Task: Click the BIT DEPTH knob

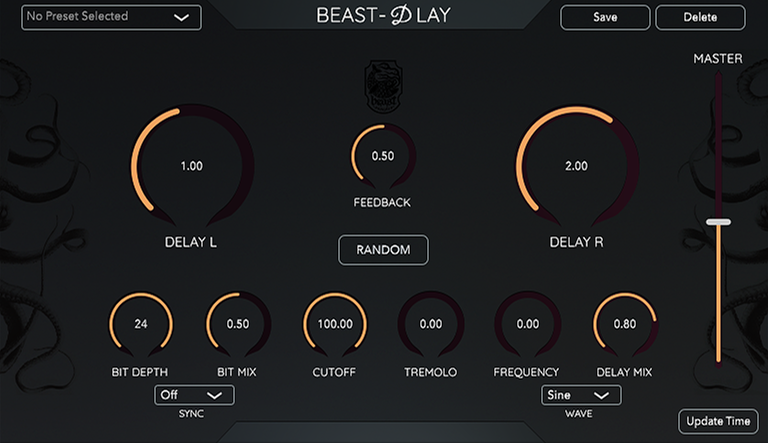Action: tap(141, 324)
